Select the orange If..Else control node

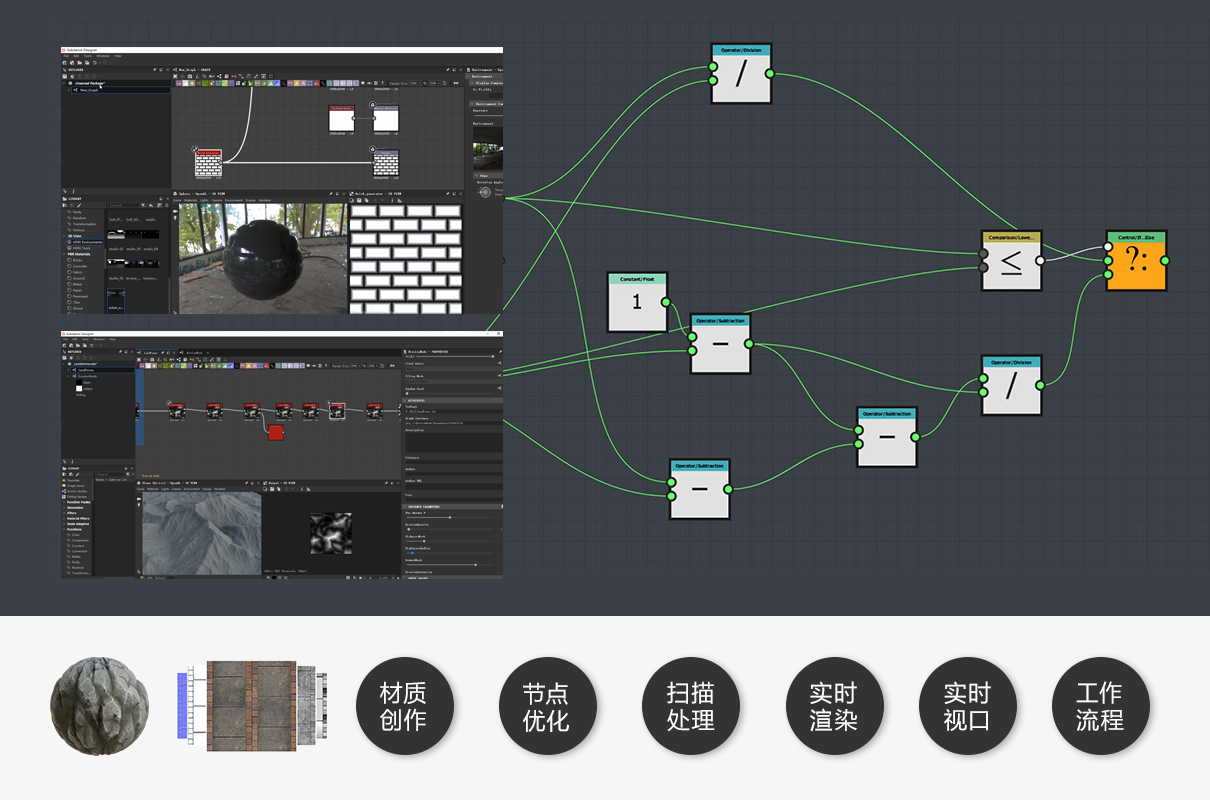coord(1136,261)
